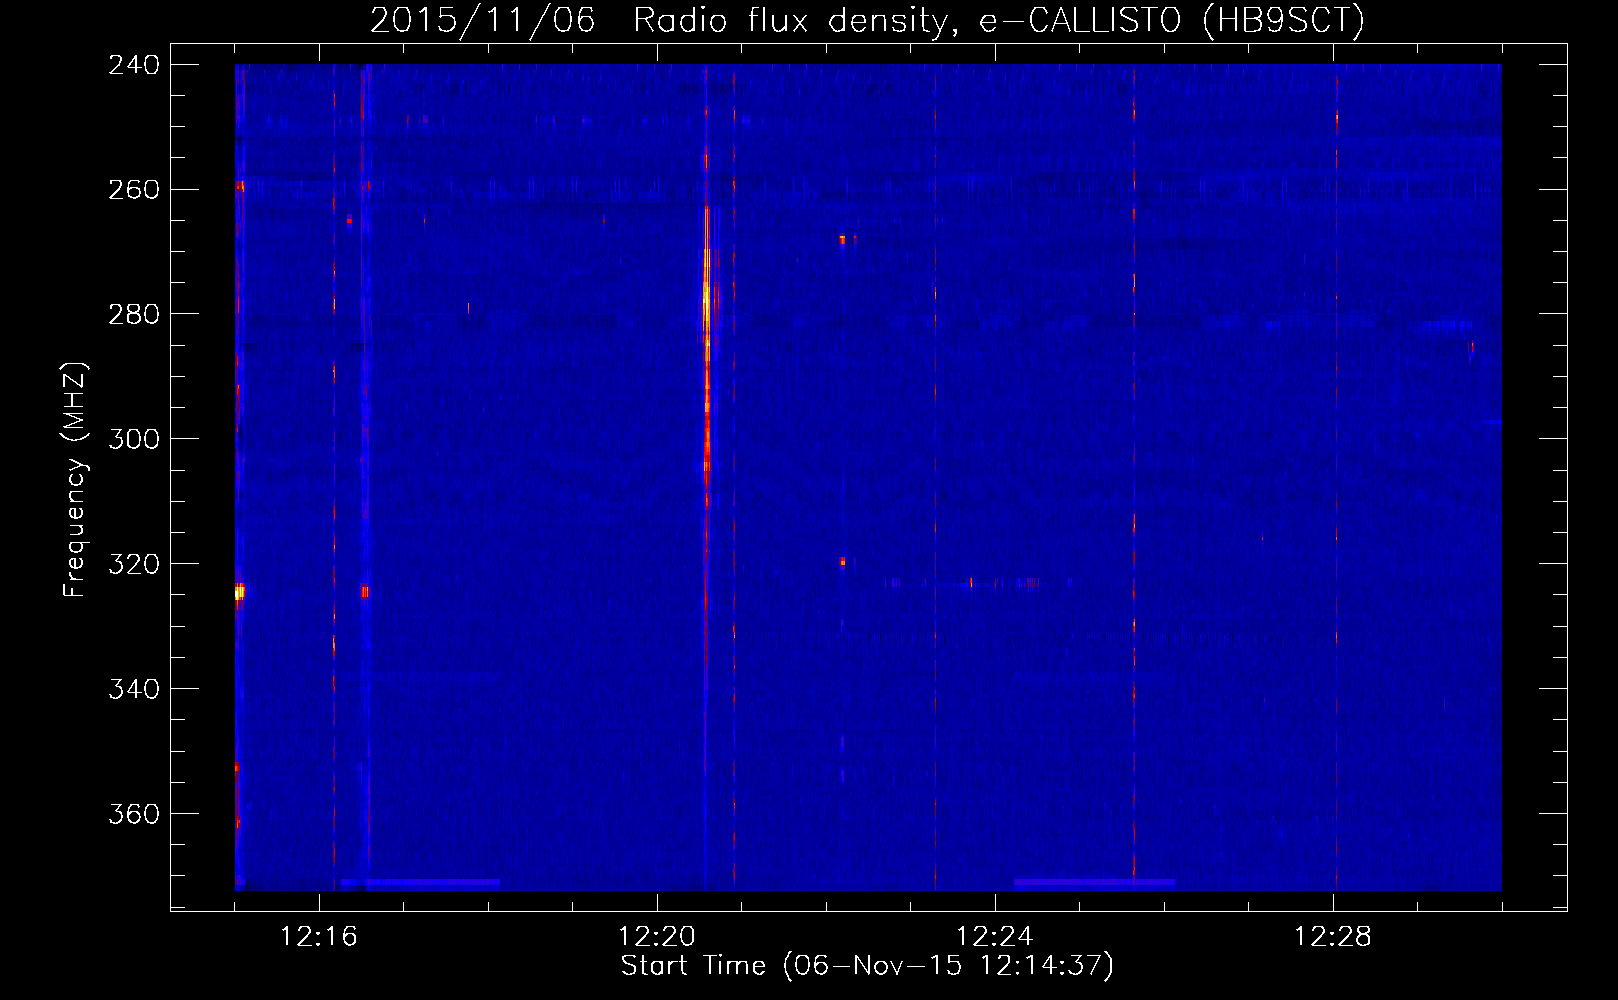Click the Frequency (MHZ) axis label
This screenshot has width=1618, height=1000.
75,480
